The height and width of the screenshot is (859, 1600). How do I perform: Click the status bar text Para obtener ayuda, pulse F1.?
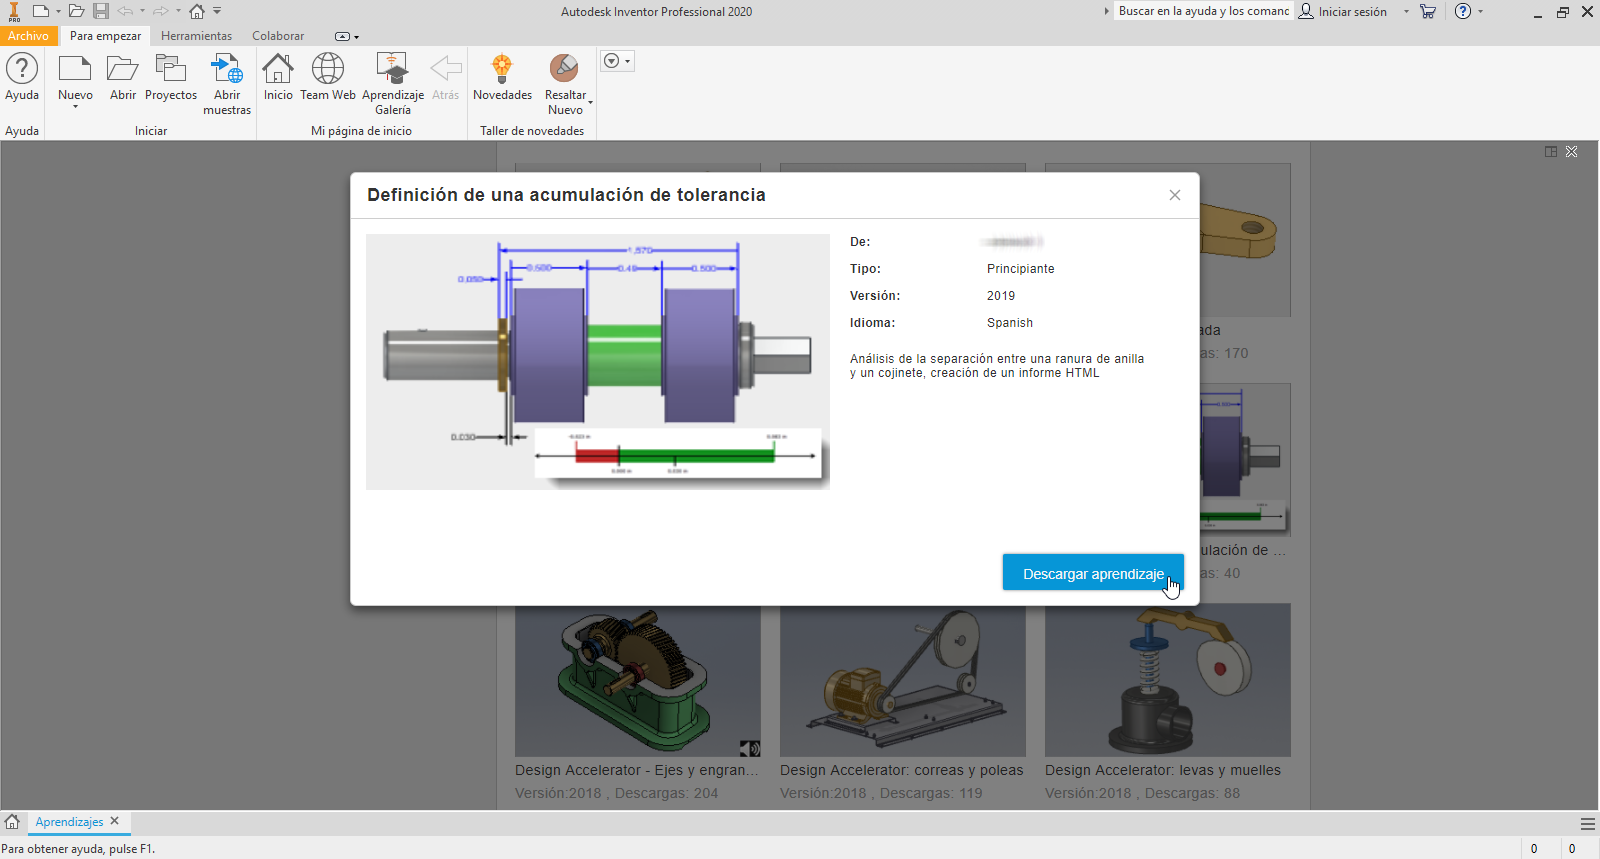[78, 849]
